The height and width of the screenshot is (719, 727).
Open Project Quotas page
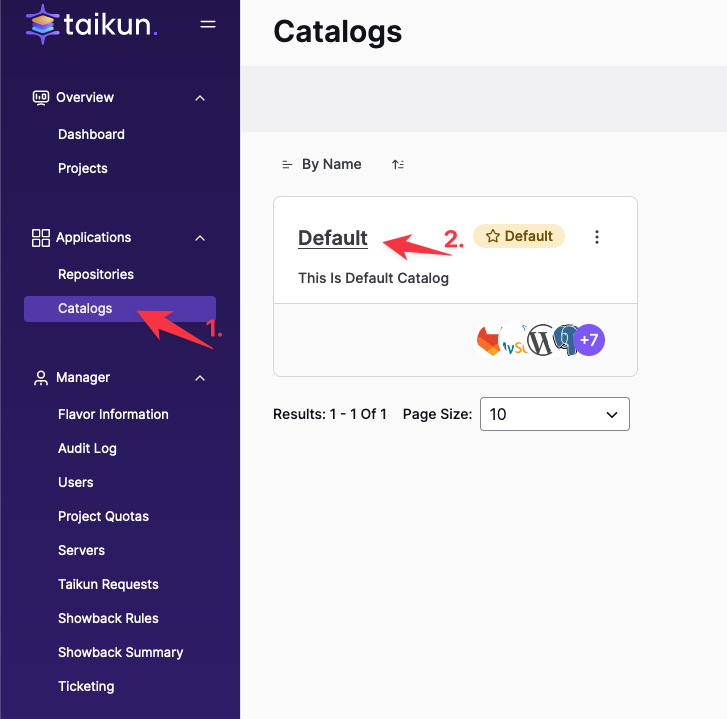[103, 516]
